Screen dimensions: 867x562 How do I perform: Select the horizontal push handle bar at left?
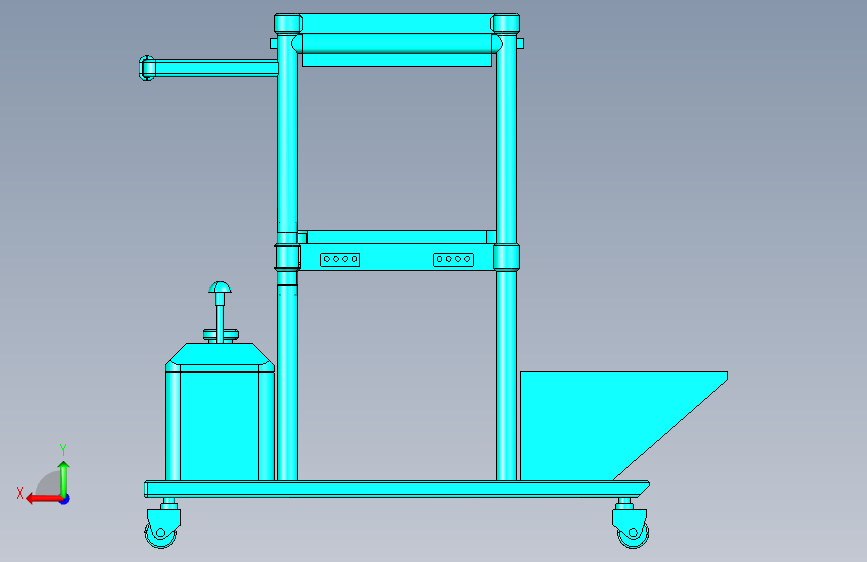tap(216, 67)
